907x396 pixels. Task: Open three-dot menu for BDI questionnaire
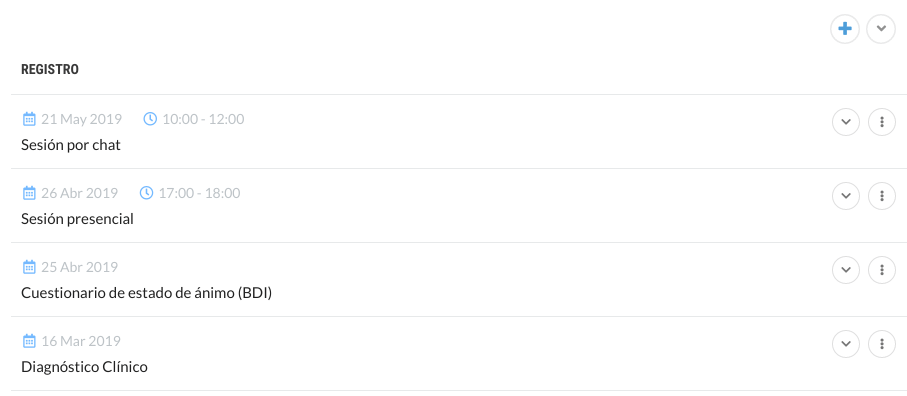click(x=882, y=270)
